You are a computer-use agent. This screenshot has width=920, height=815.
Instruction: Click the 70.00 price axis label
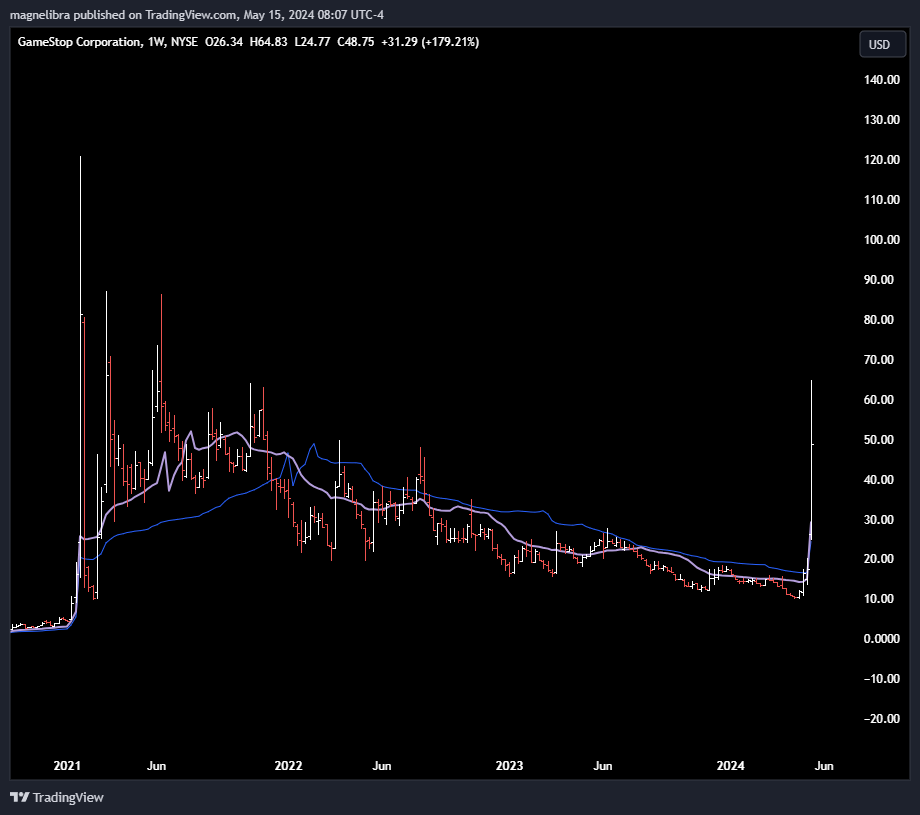pos(879,360)
